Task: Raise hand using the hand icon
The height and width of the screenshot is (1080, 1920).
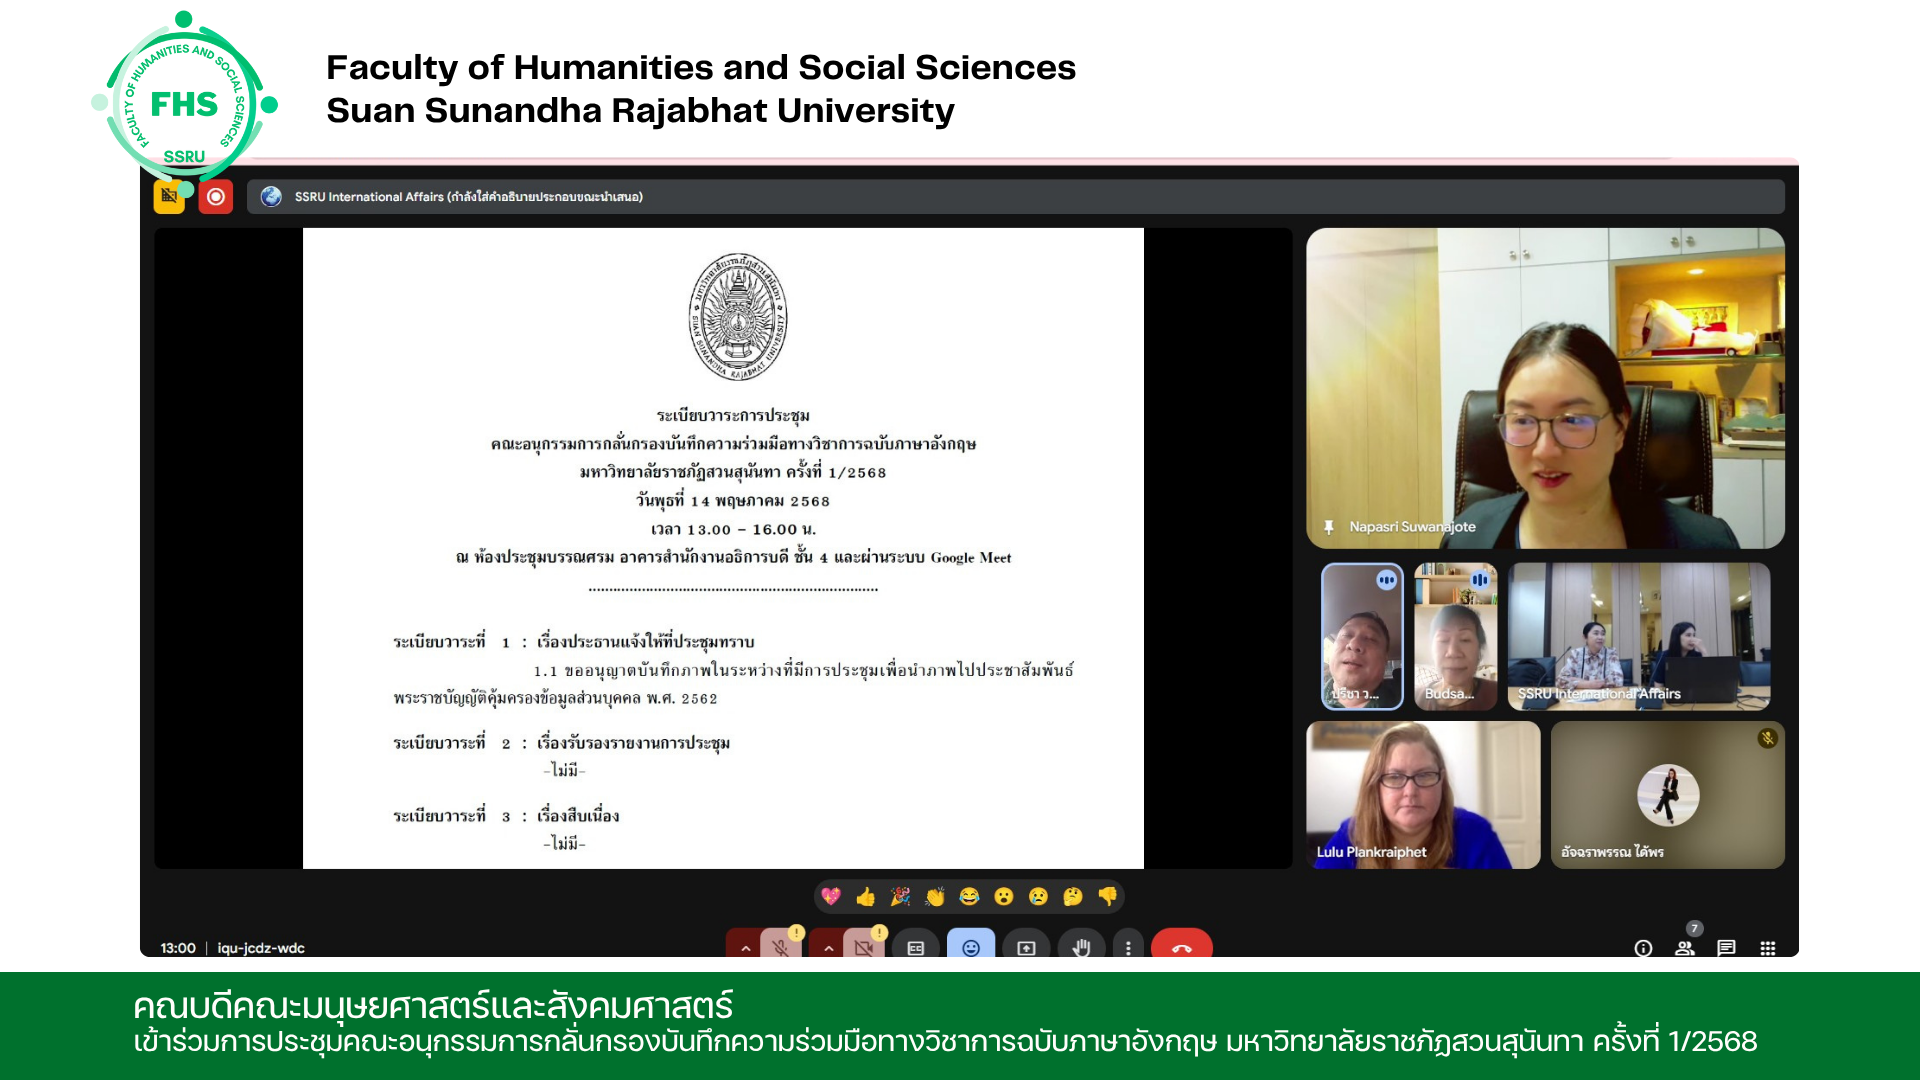Action: pyautogui.click(x=1081, y=947)
